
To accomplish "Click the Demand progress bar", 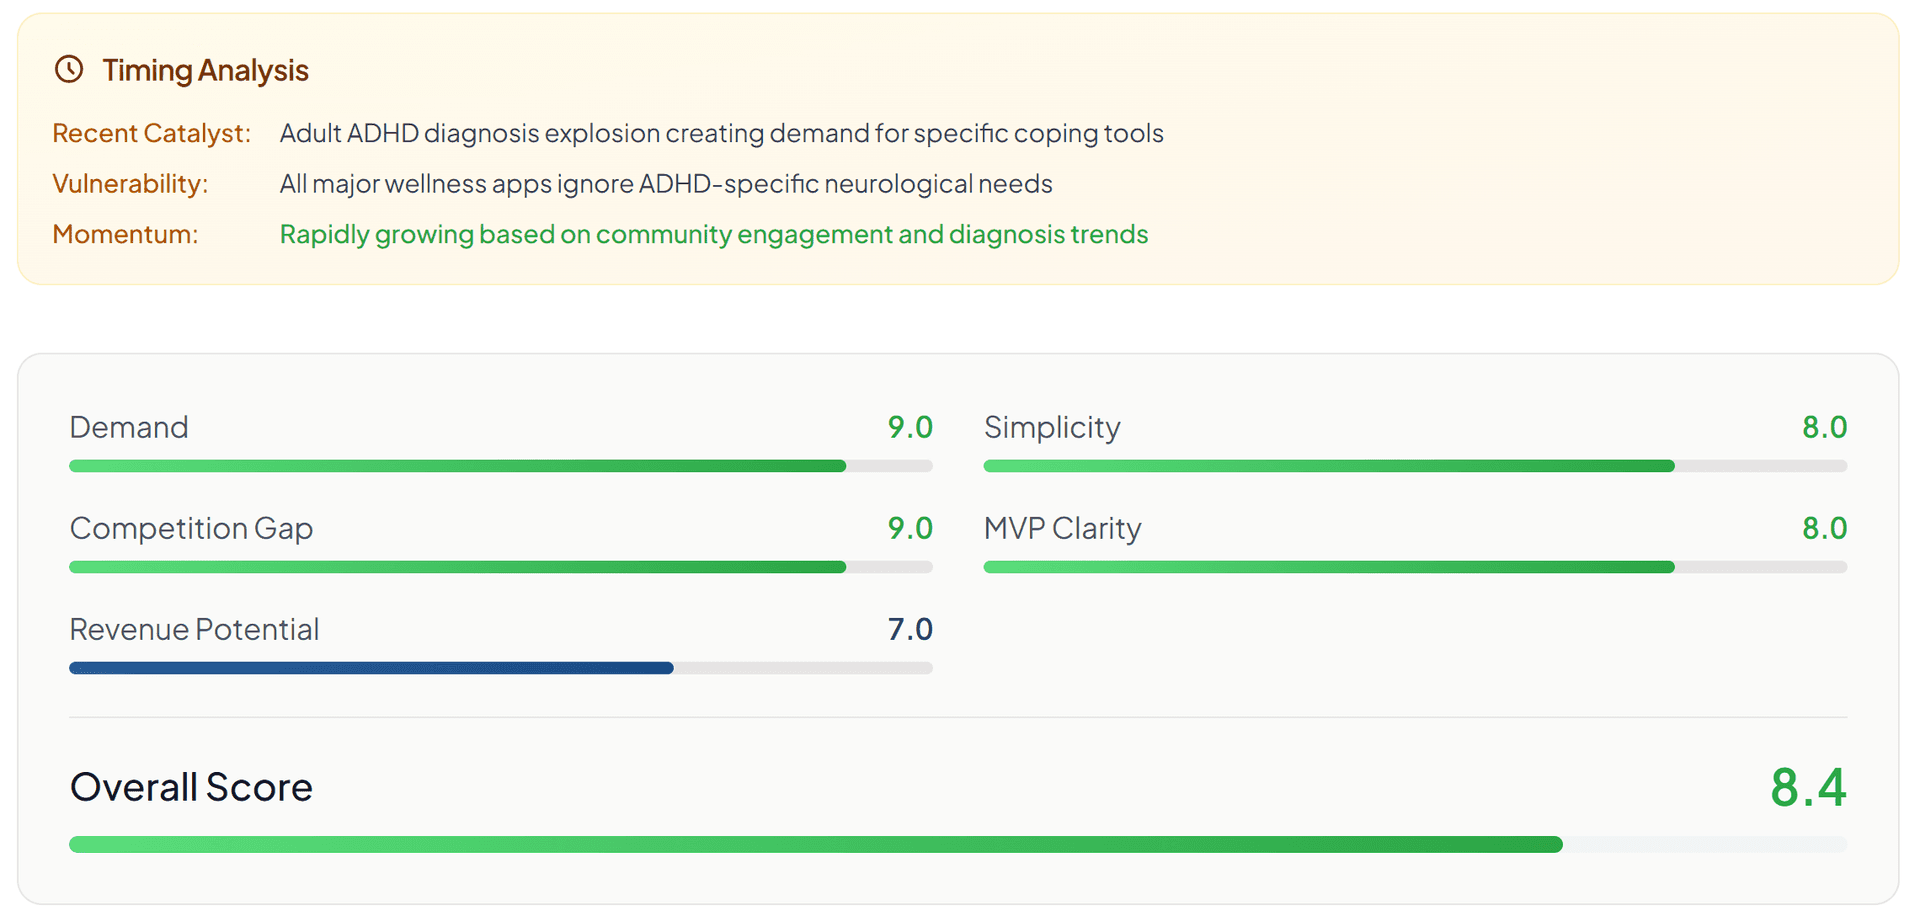I will coord(500,466).
